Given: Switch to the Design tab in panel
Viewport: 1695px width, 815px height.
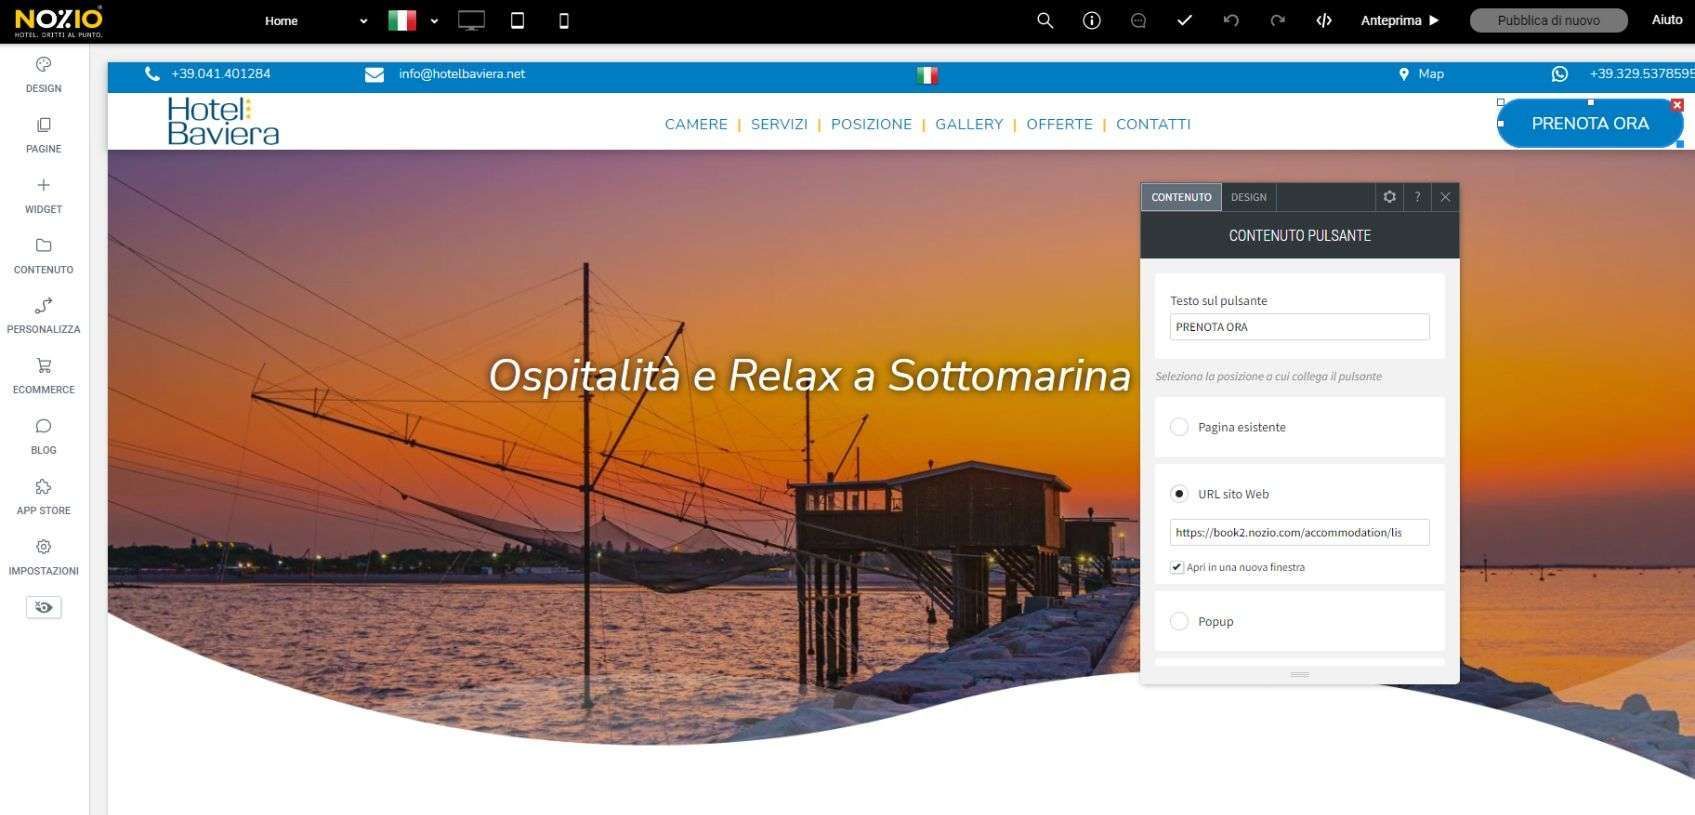Looking at the screenshot, I should [1248, 197].
